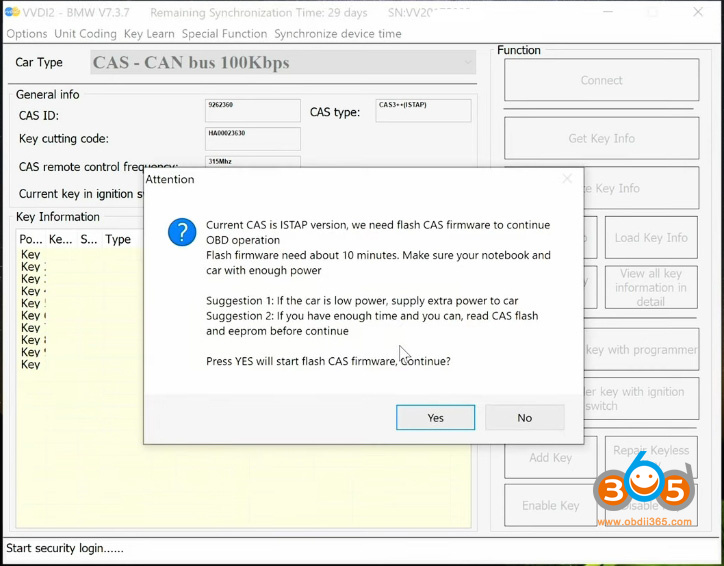The image size is (724, 566).
Task: Click the Enable Key button
Action: click(550, 505)
